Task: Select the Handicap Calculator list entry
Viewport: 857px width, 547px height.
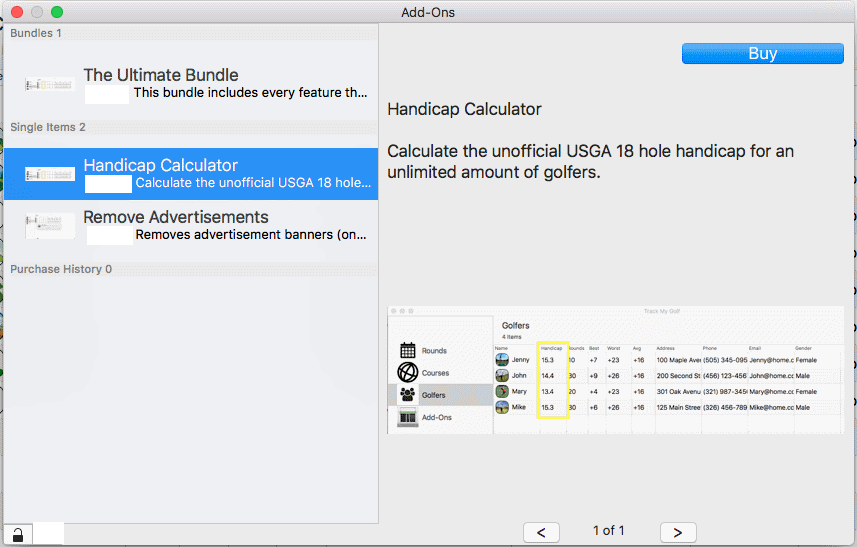Action: point(191,174)
